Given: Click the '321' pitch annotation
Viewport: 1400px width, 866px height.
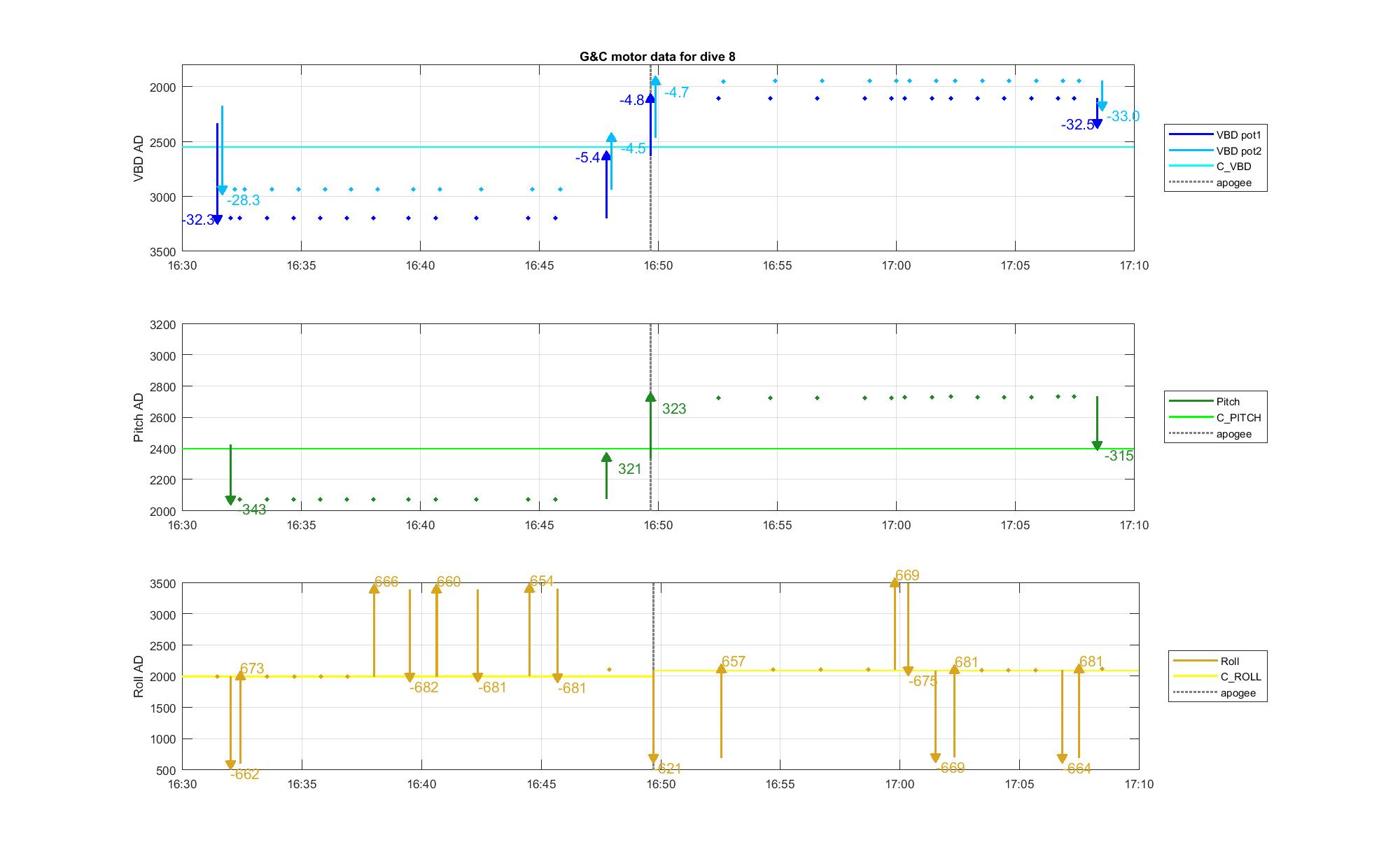Looking at the screenshot, I should click(x=630, y=469).
